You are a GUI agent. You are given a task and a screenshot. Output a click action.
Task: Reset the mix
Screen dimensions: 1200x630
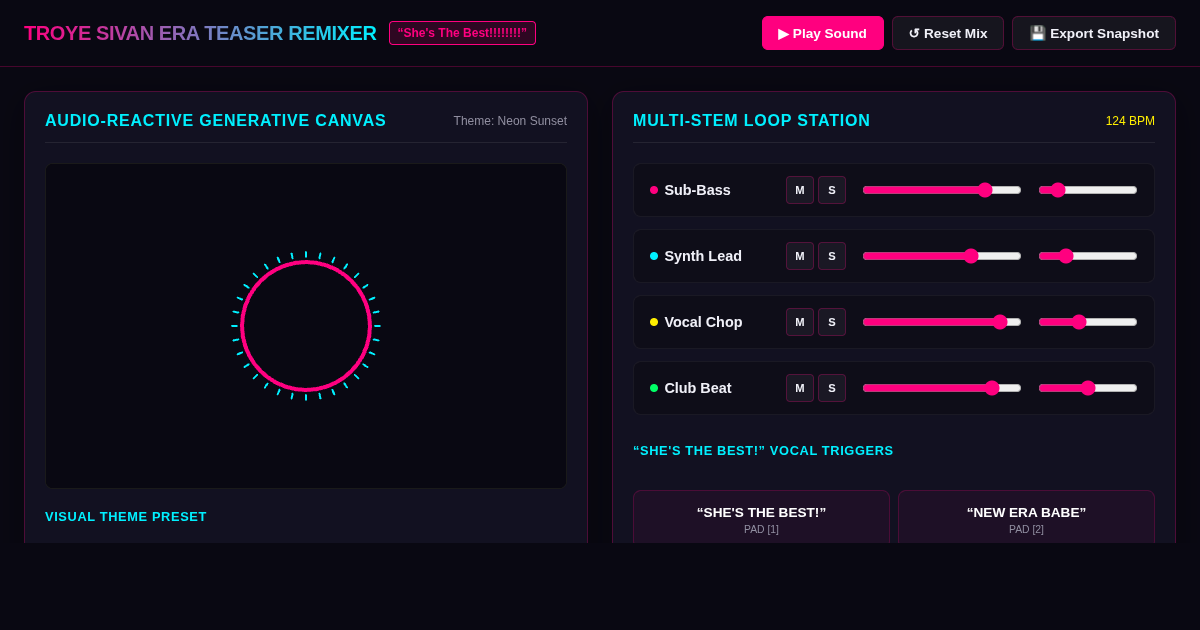[x=947, y=33]
